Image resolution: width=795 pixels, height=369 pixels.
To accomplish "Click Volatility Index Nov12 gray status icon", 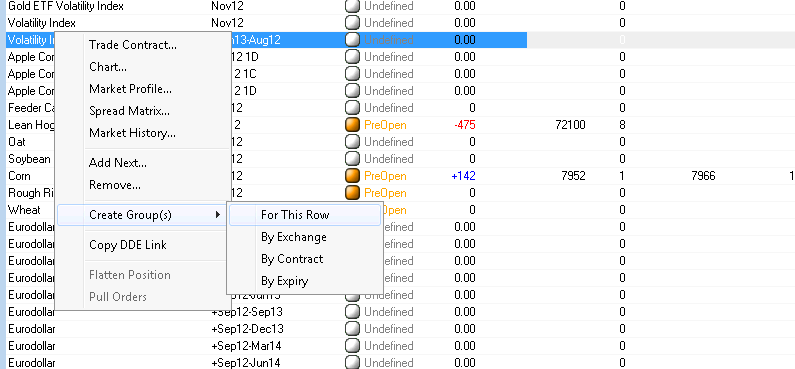I will pos(352,23).
